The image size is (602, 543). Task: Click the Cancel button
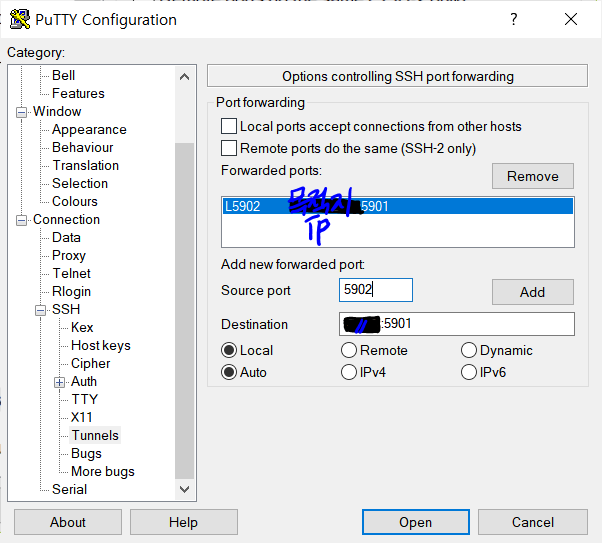[533, 522]
